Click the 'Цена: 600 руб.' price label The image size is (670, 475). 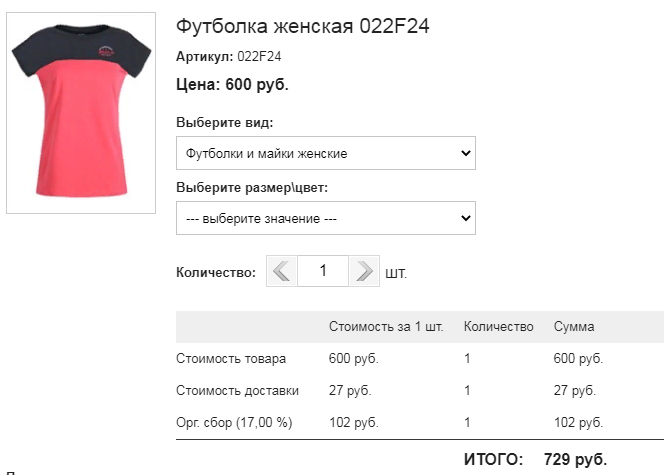(232, 84)
